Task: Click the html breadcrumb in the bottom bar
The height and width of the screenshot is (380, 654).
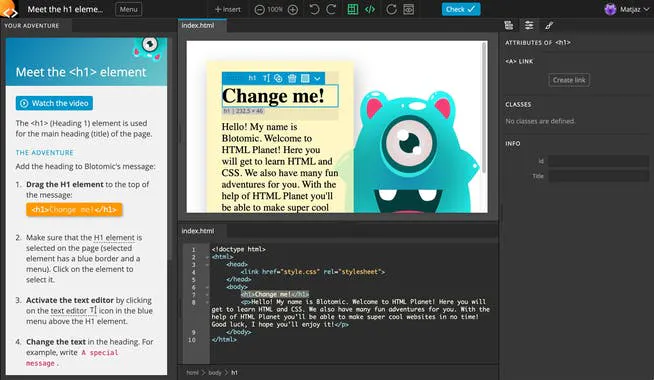Action: pos(192,372)
